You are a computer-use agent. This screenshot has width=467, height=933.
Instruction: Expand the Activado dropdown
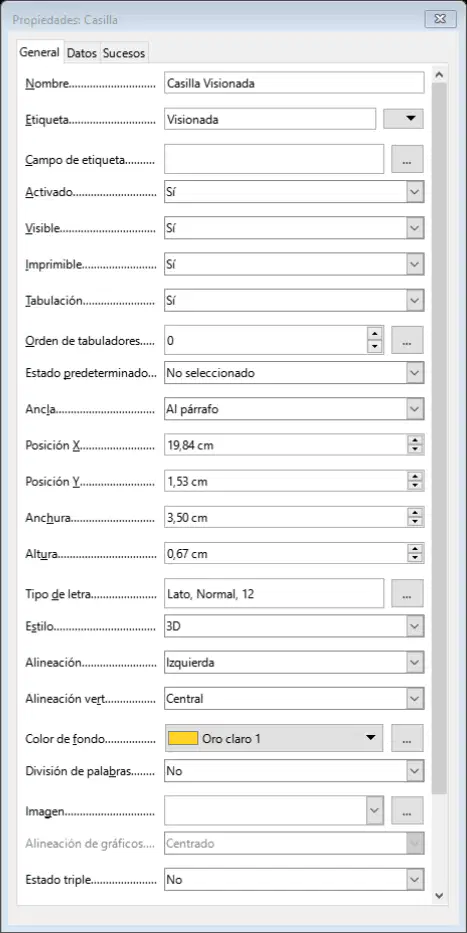(x=415, y=192)
